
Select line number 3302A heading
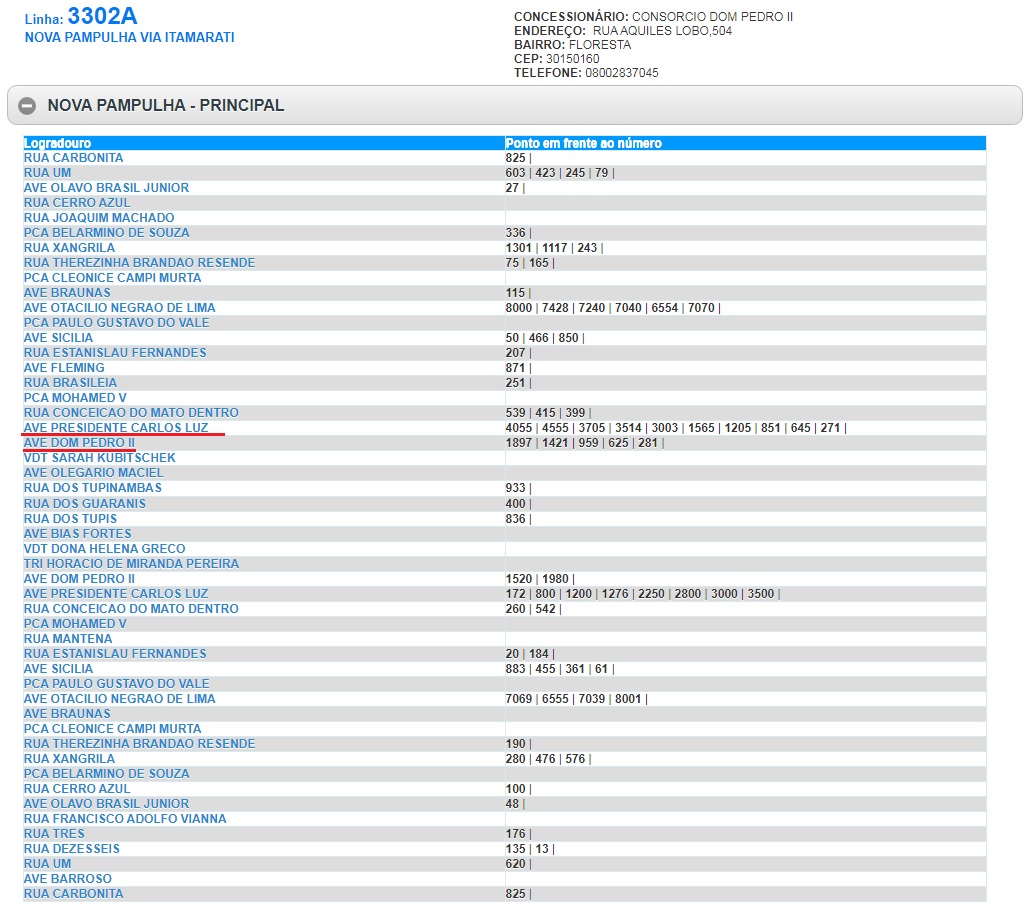(x=102, y=16)
